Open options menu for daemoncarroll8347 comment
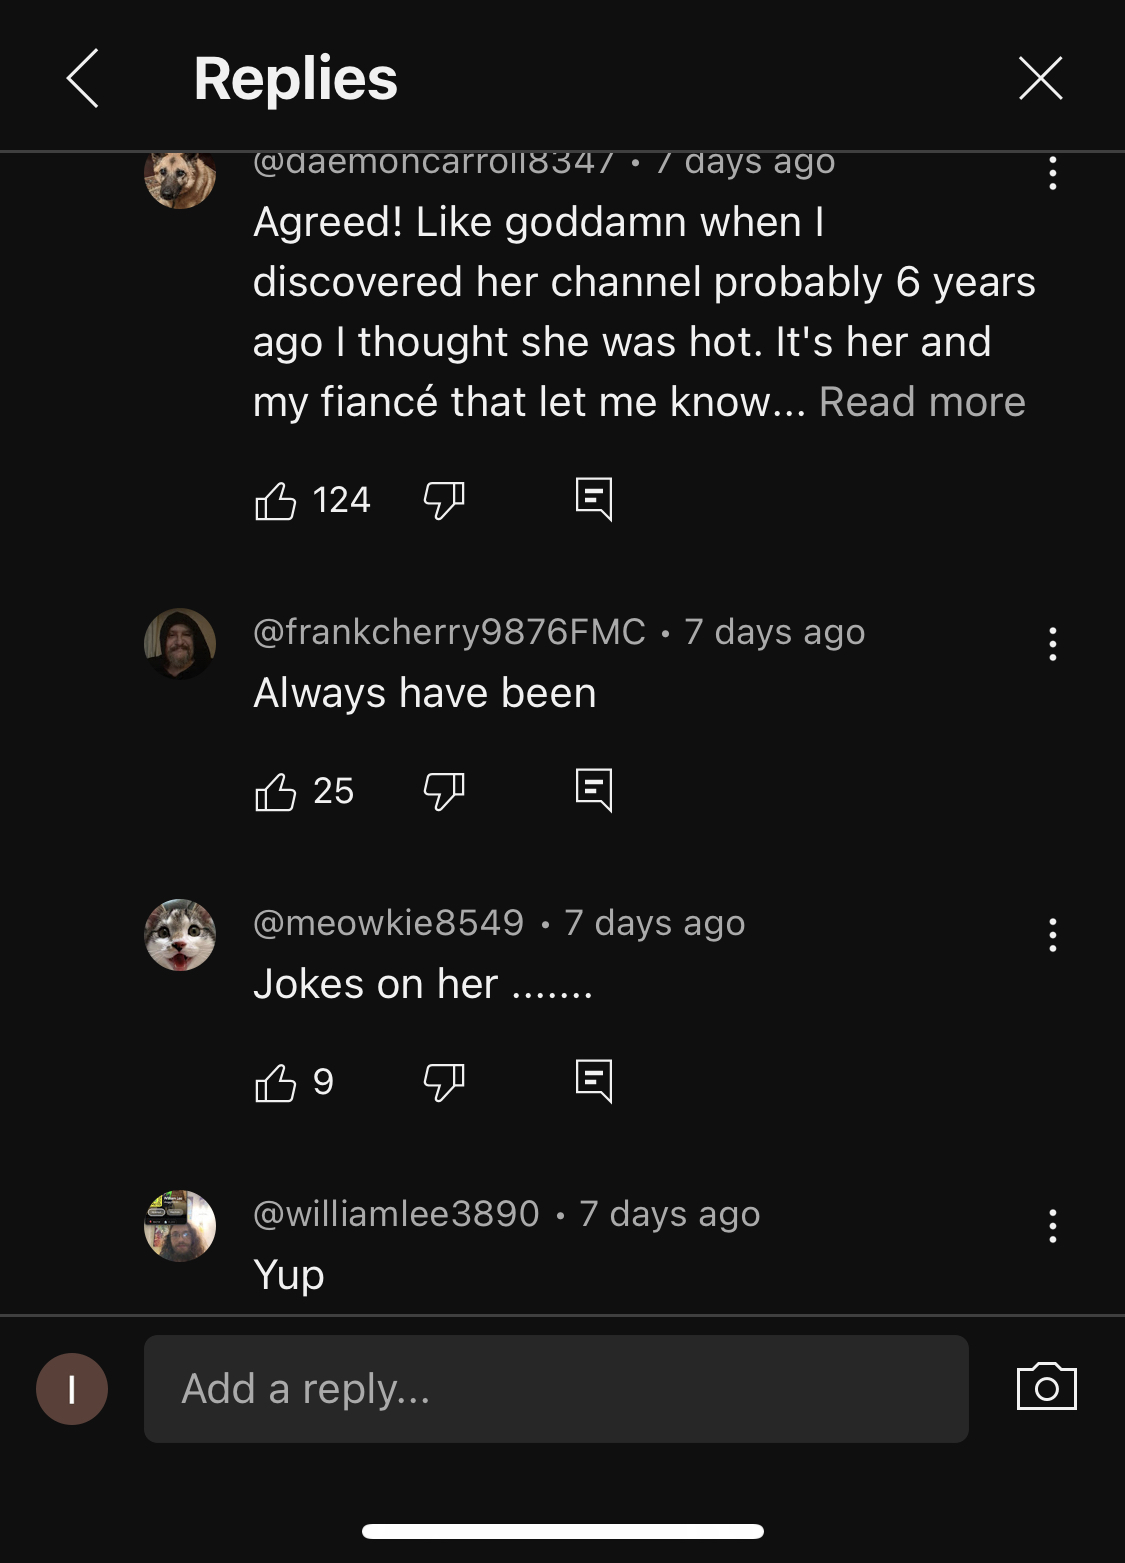Image resolution: width=1125 pixels, height=1563 pixels. [1052, 174]
